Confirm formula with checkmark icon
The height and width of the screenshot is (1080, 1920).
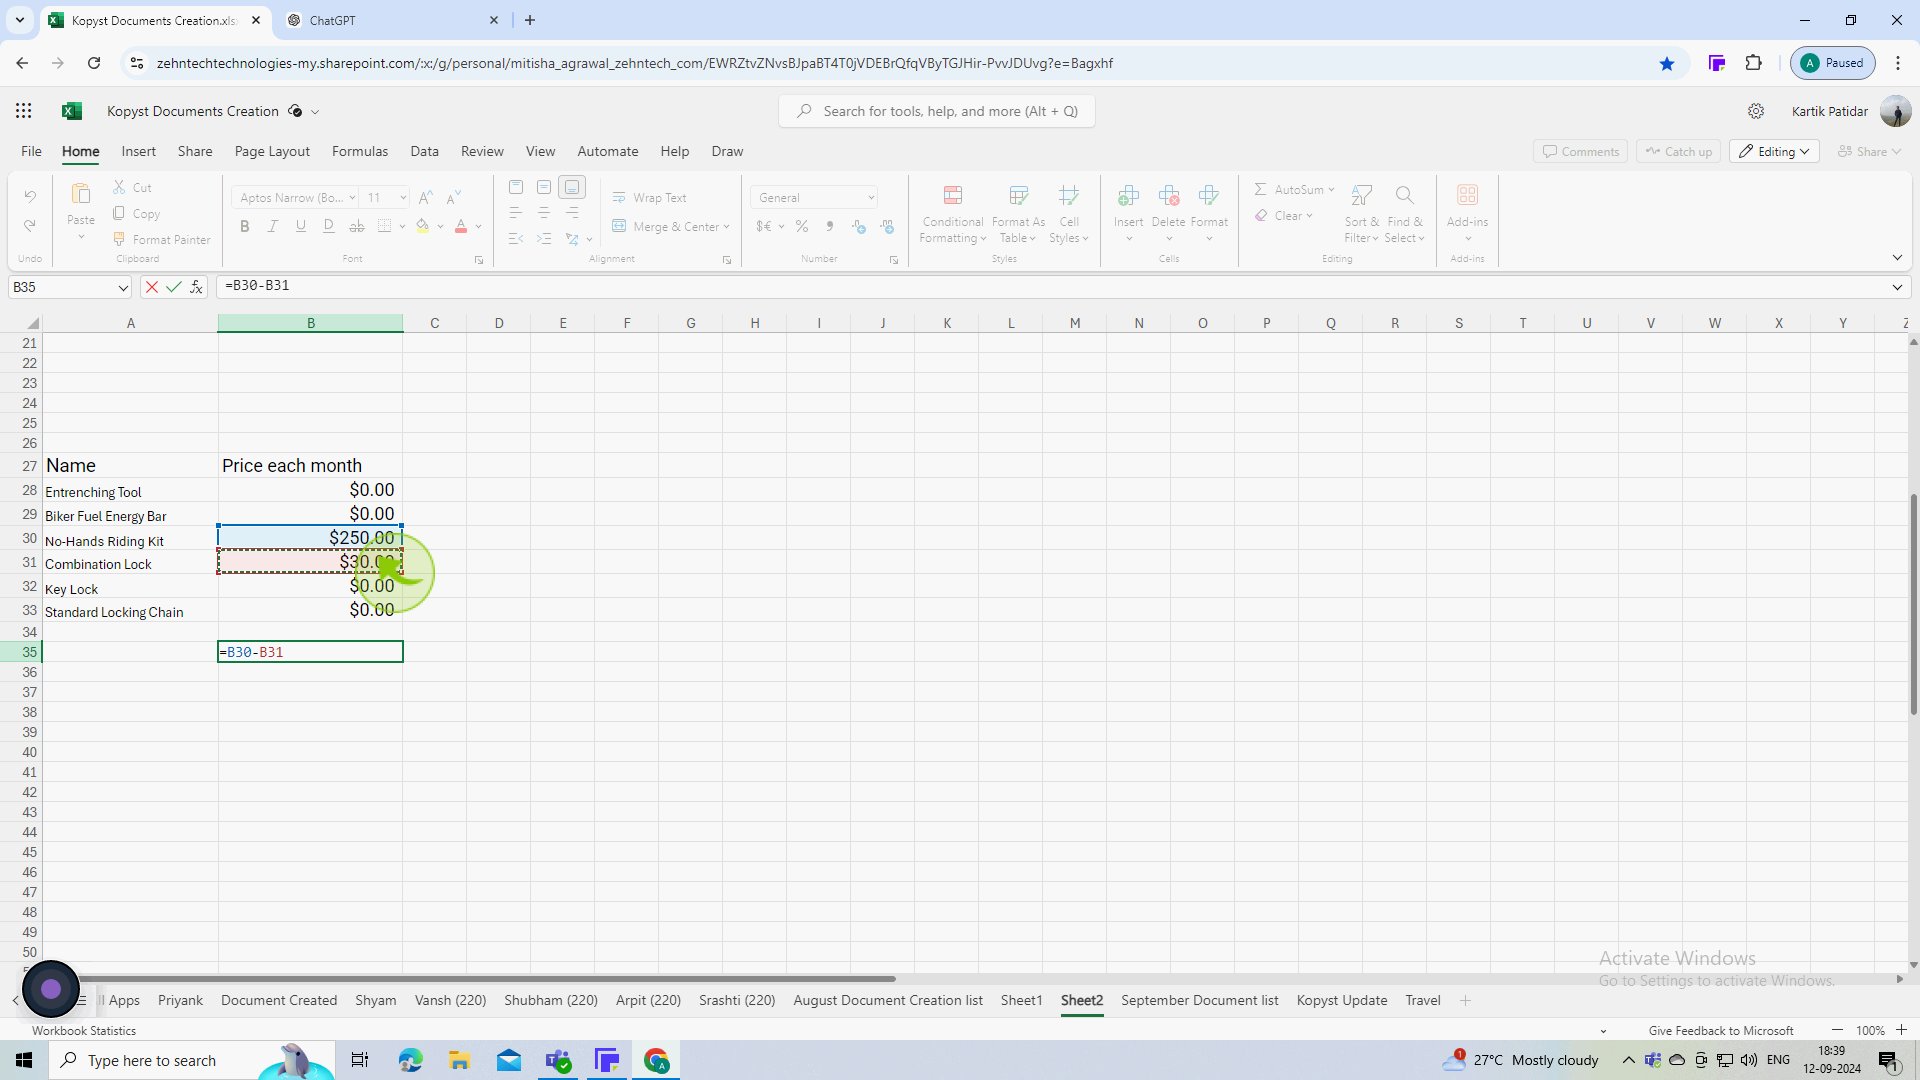[174, 287]
